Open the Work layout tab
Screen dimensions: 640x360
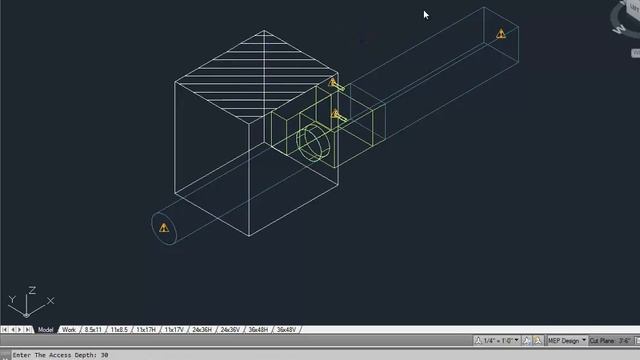click(69, 329)
